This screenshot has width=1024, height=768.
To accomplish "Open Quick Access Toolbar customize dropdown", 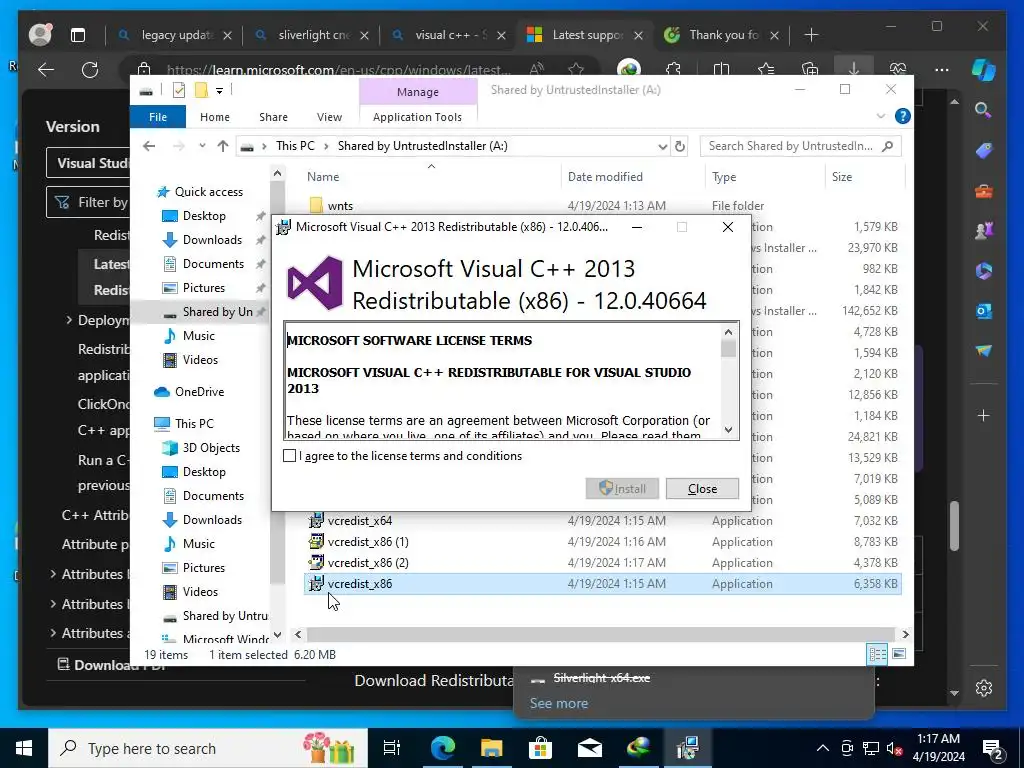I will tap(219, 91).
